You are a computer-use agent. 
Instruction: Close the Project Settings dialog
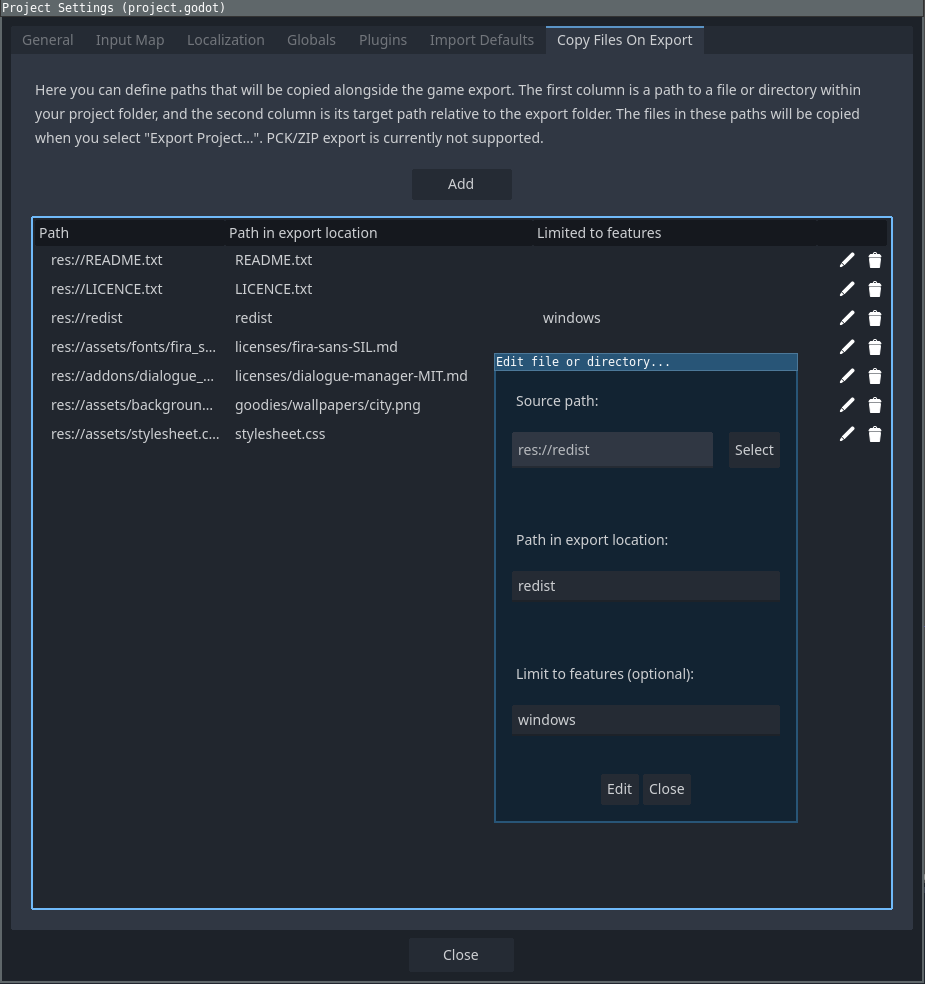click(x=461, y=955)
